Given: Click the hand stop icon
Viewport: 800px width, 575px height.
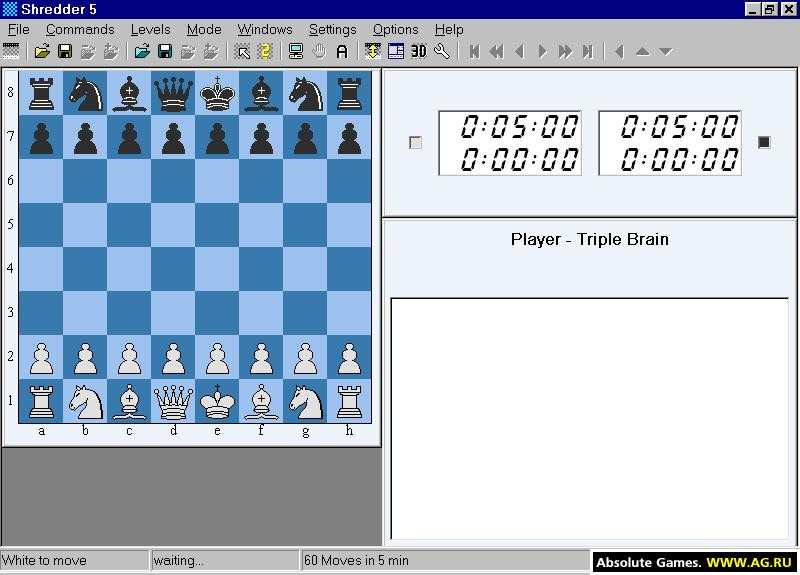Looking at the screenshot, I should point(319,52).
